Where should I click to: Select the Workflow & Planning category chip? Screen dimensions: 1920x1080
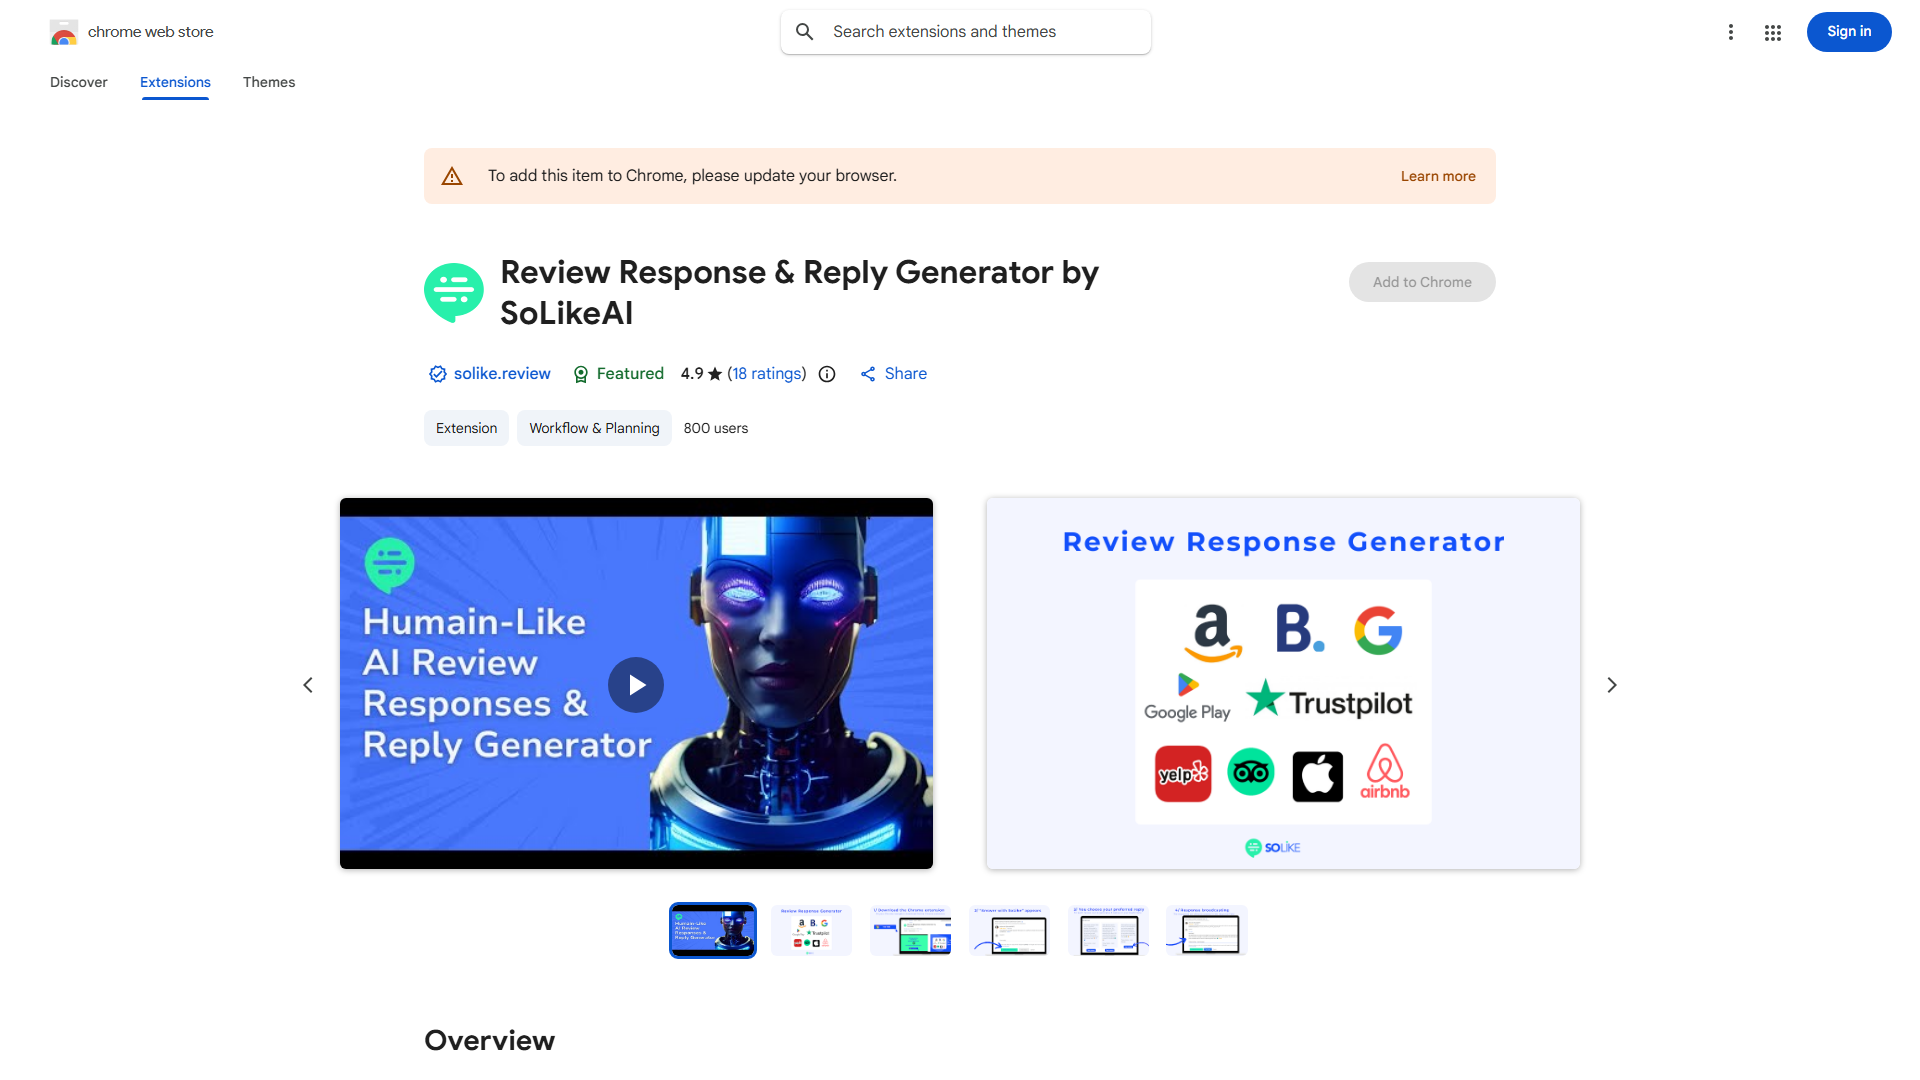click(594, 428)
